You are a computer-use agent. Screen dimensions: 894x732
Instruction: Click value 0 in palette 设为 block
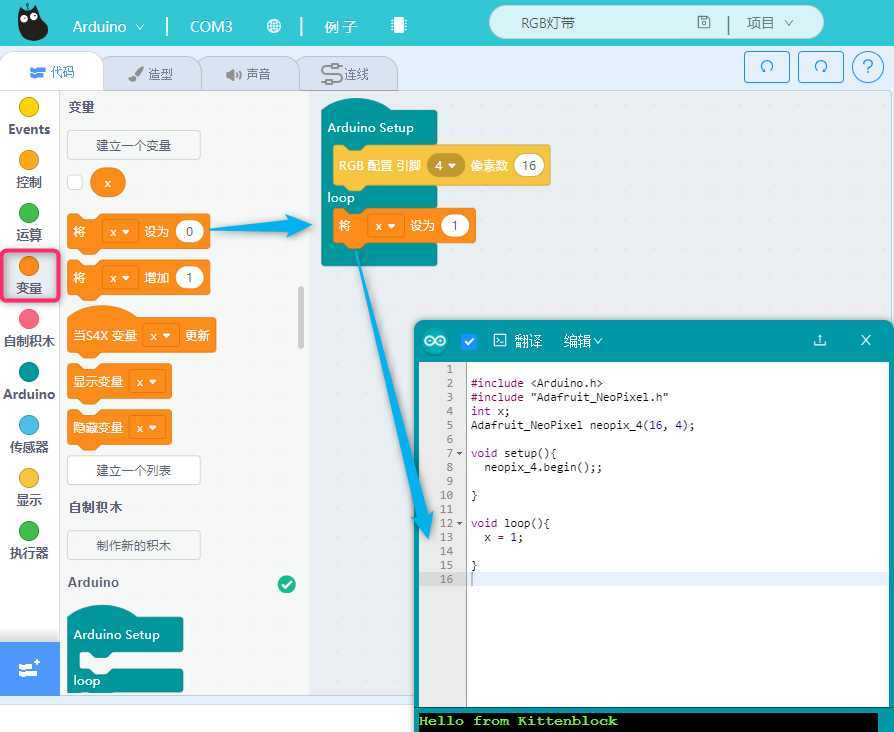click(189, 232)
